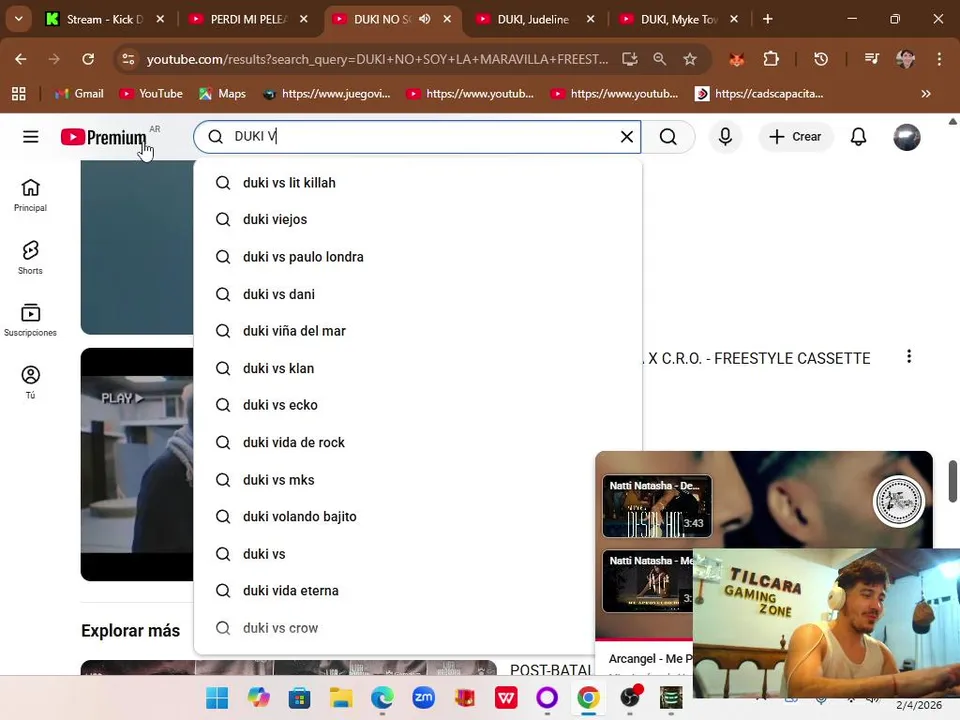960x720 pixels.
Task: Choose suggestion duki vs ecko
Action: 418,405
